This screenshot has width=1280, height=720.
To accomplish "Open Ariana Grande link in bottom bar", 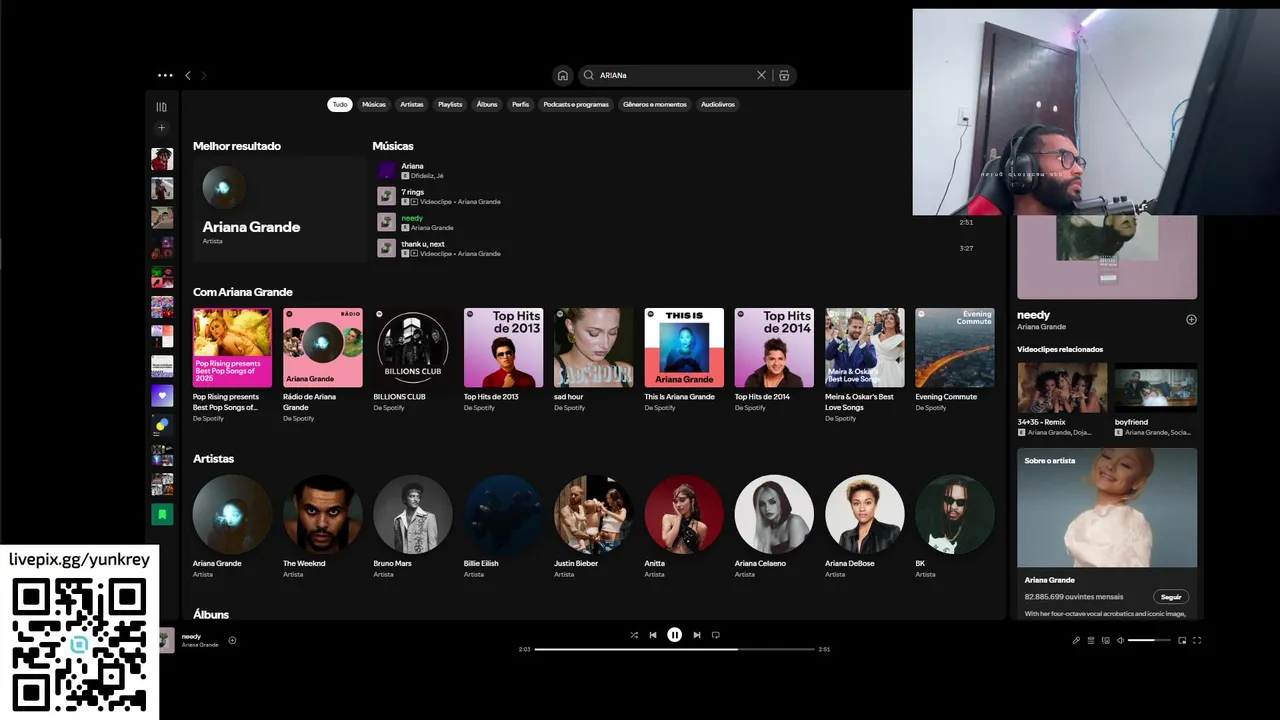I will [x=200, y=645].
